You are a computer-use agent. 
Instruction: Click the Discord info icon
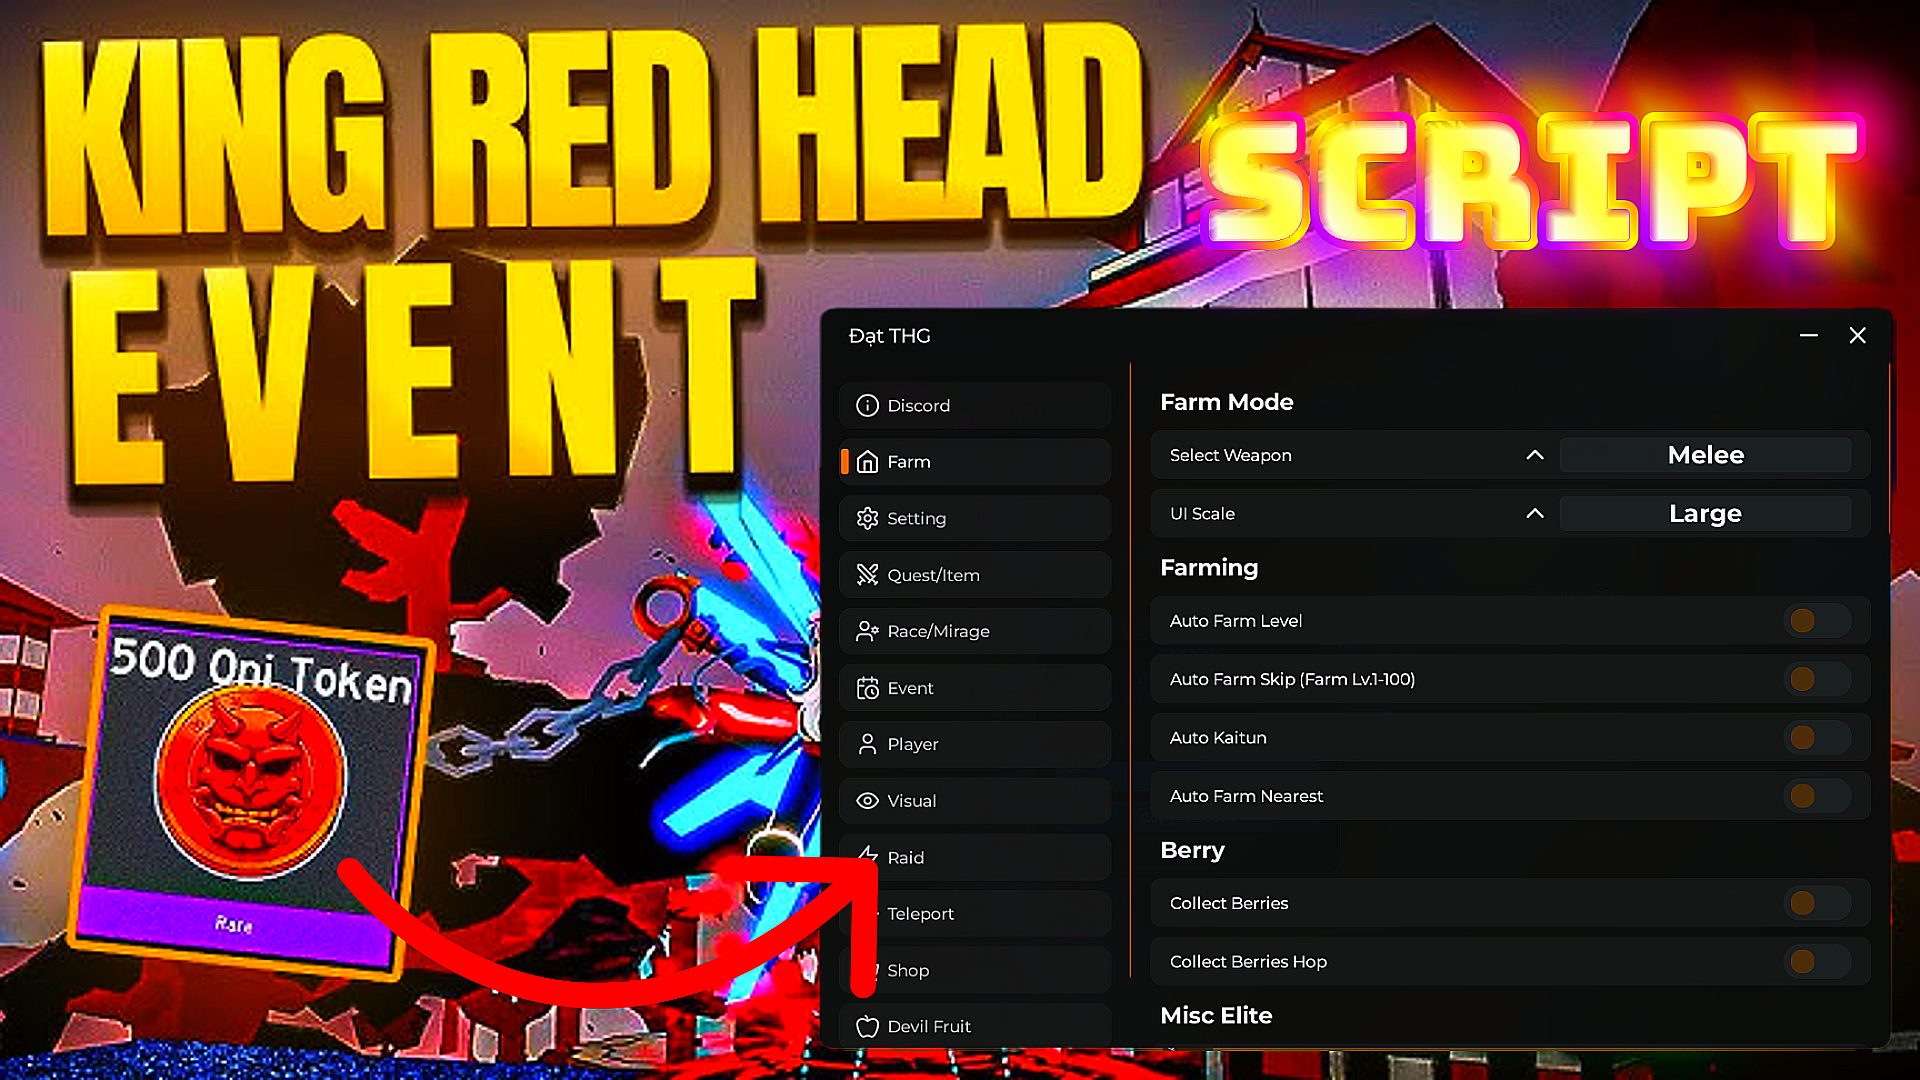click(867, 405)
